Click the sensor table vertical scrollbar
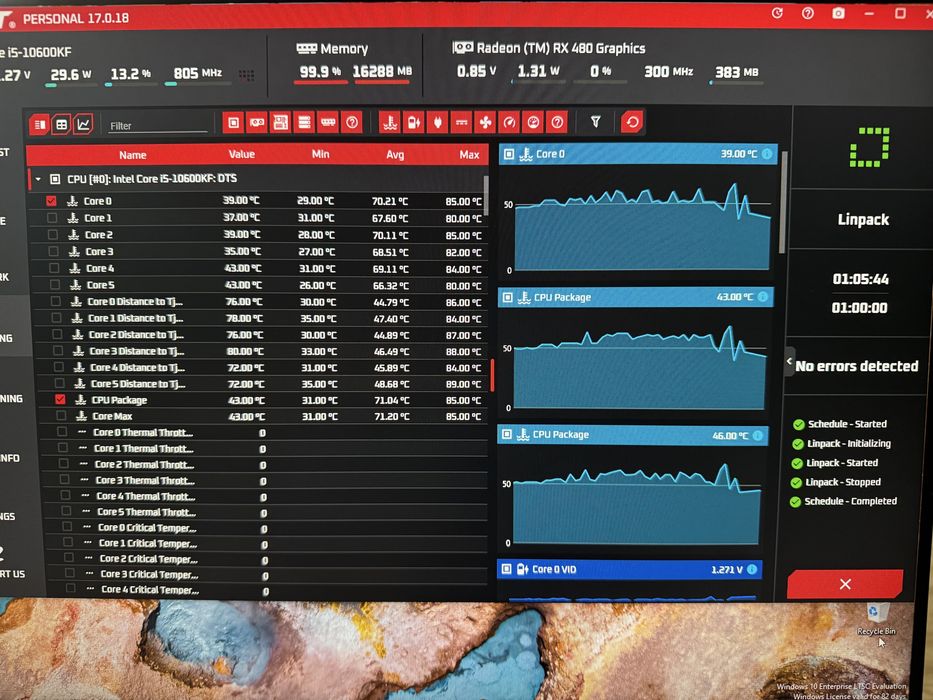 pyautogui.click(x=486, y=195)
